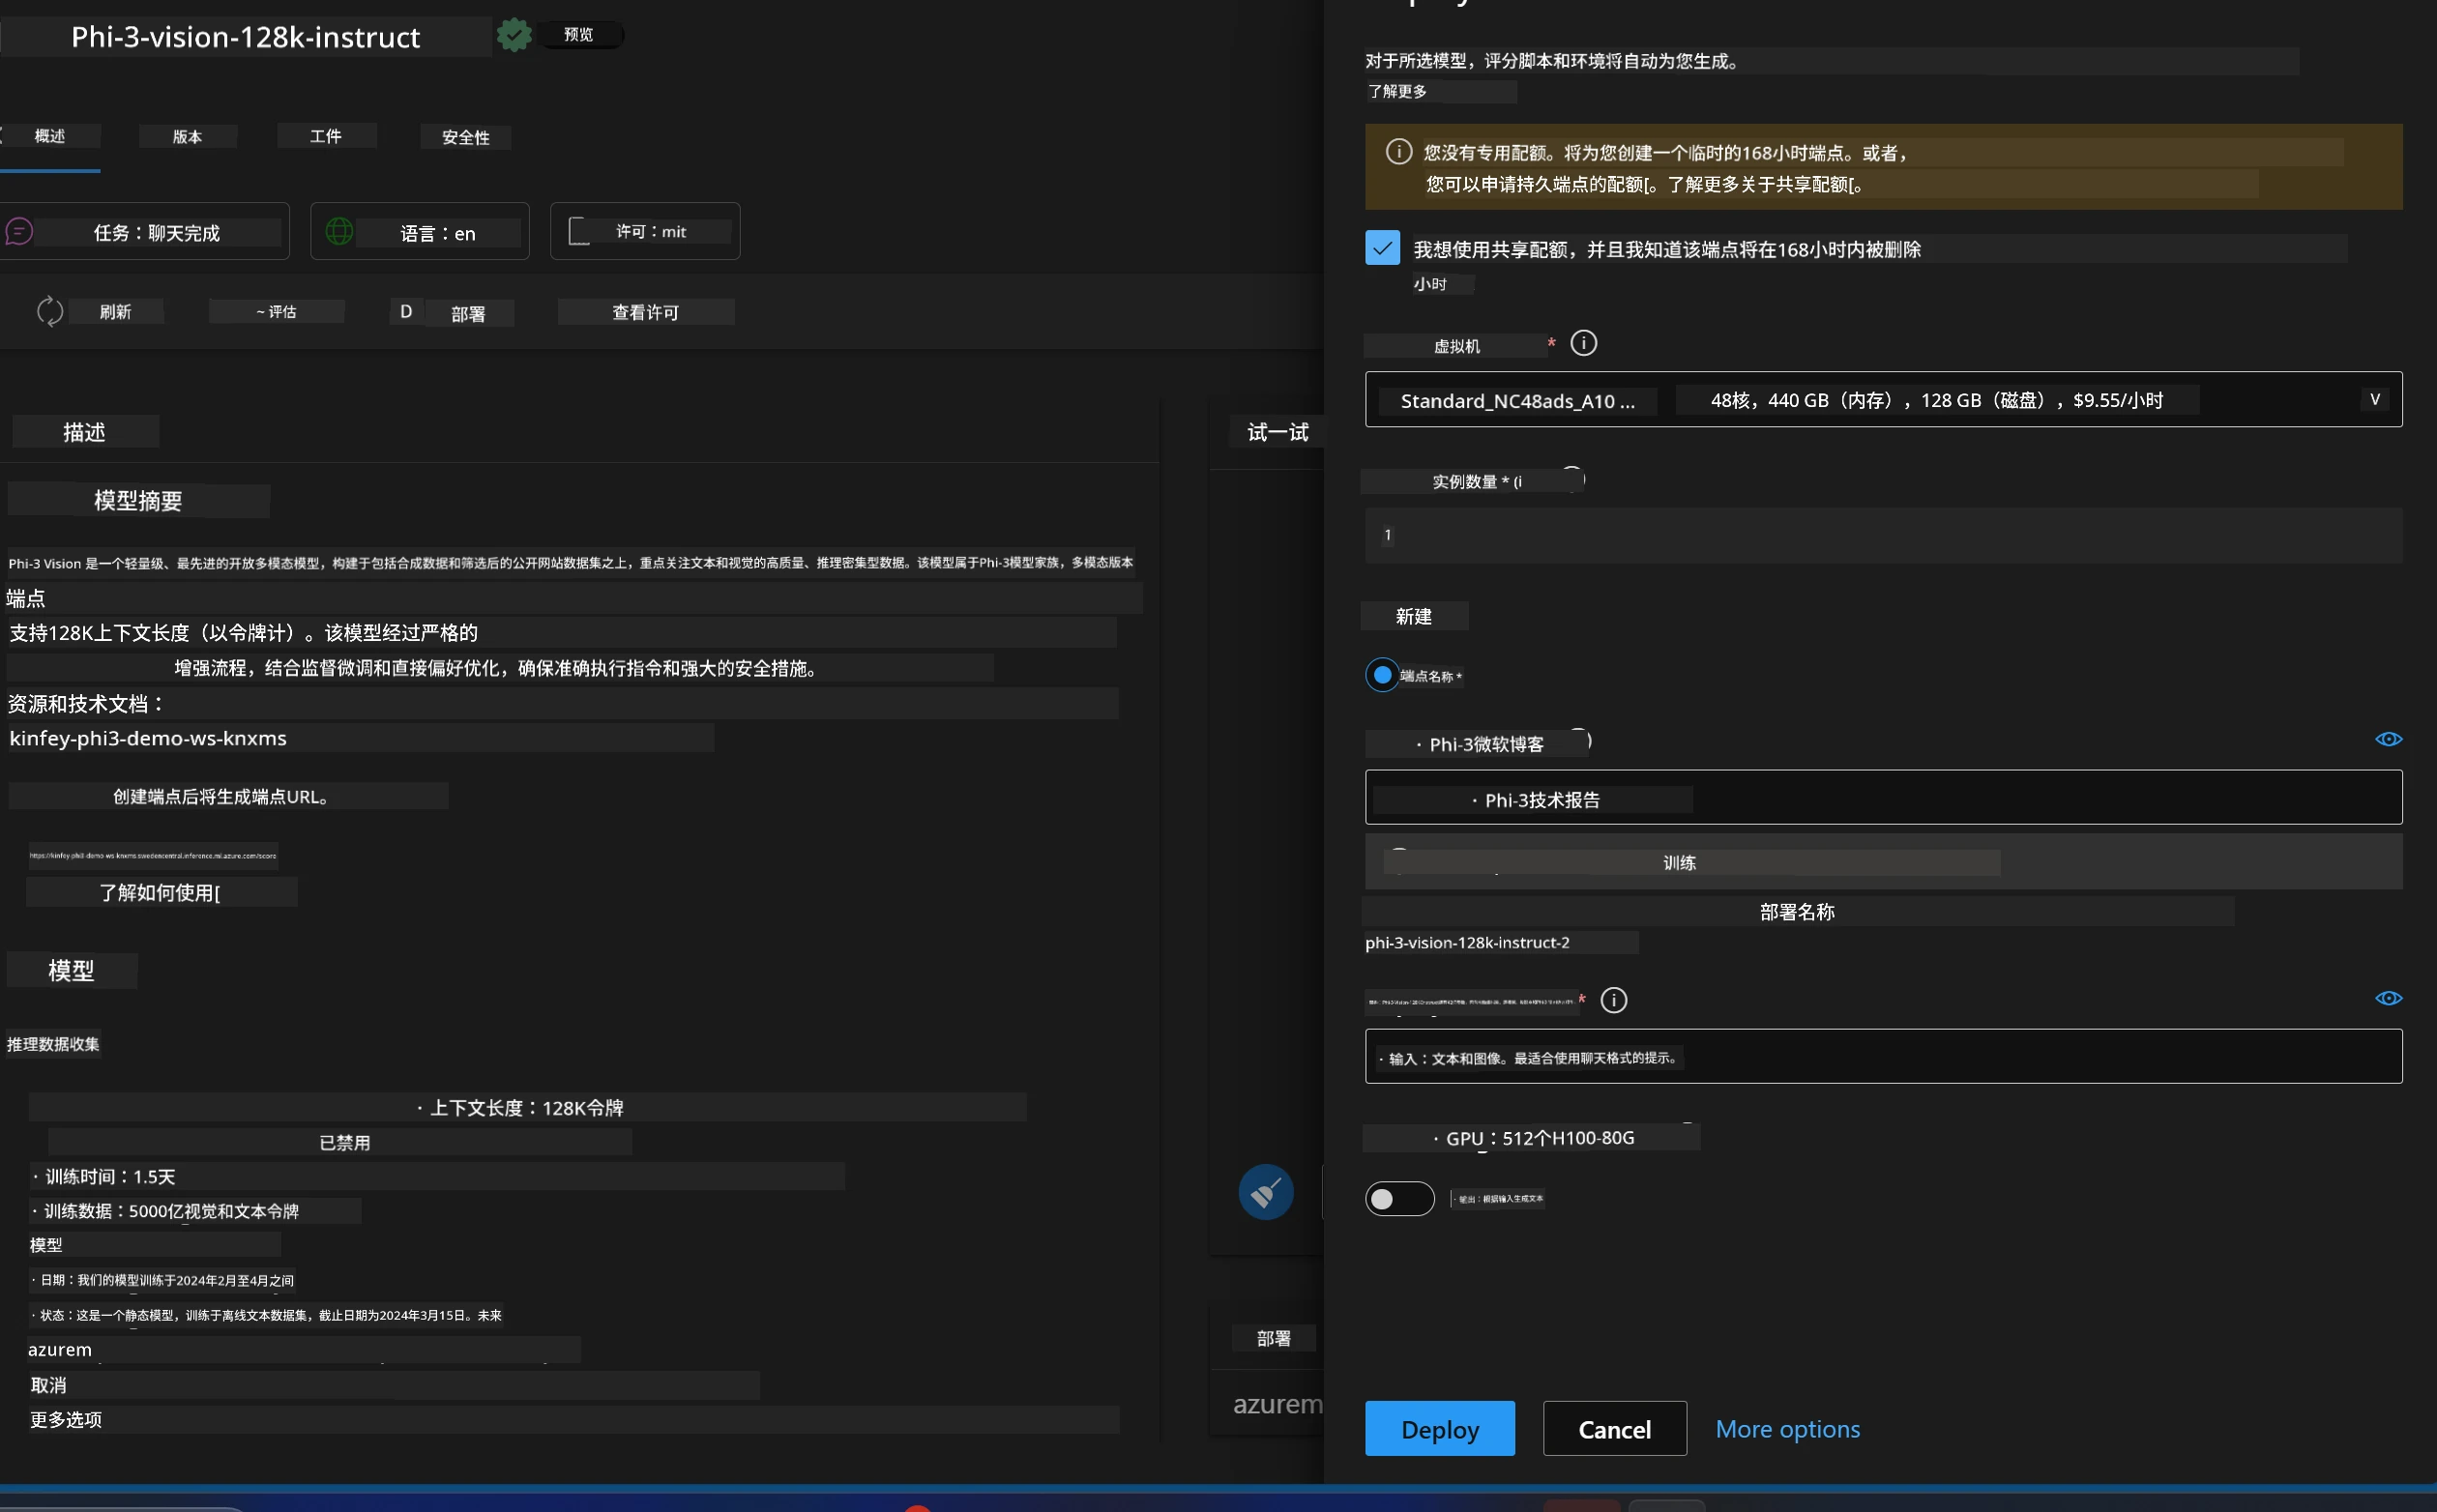2437x1512 pixels.
Task: Click the info icon in the quota warning banner
Action: (x=1398, y=152)
